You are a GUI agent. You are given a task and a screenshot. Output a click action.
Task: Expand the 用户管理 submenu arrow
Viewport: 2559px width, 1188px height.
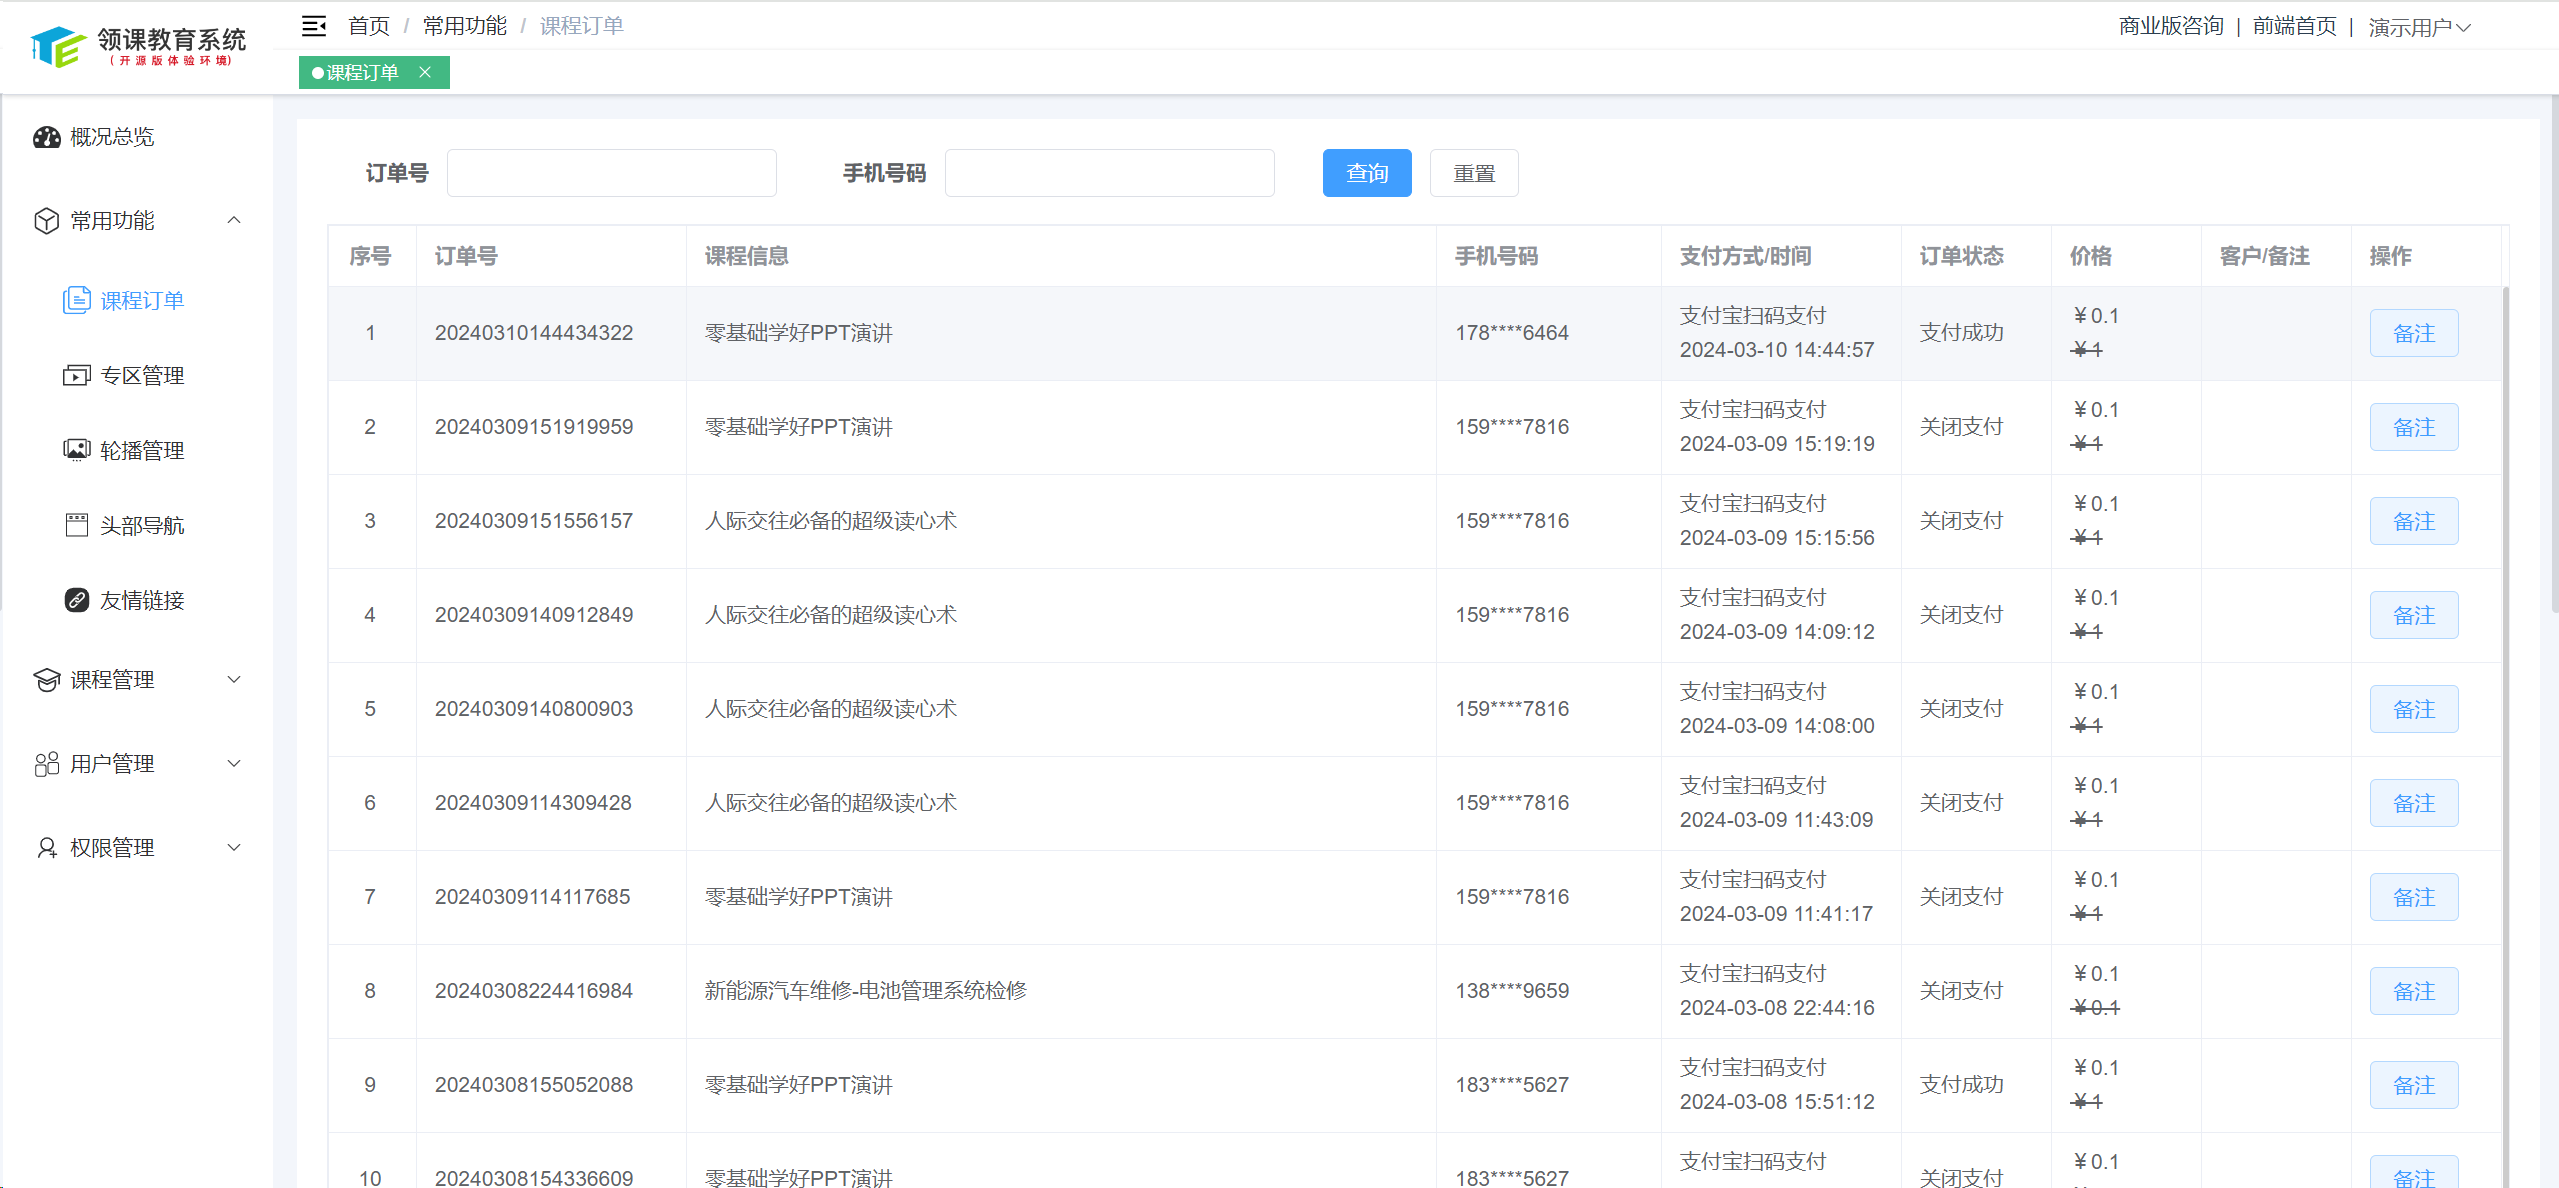(x=234, y=764)
